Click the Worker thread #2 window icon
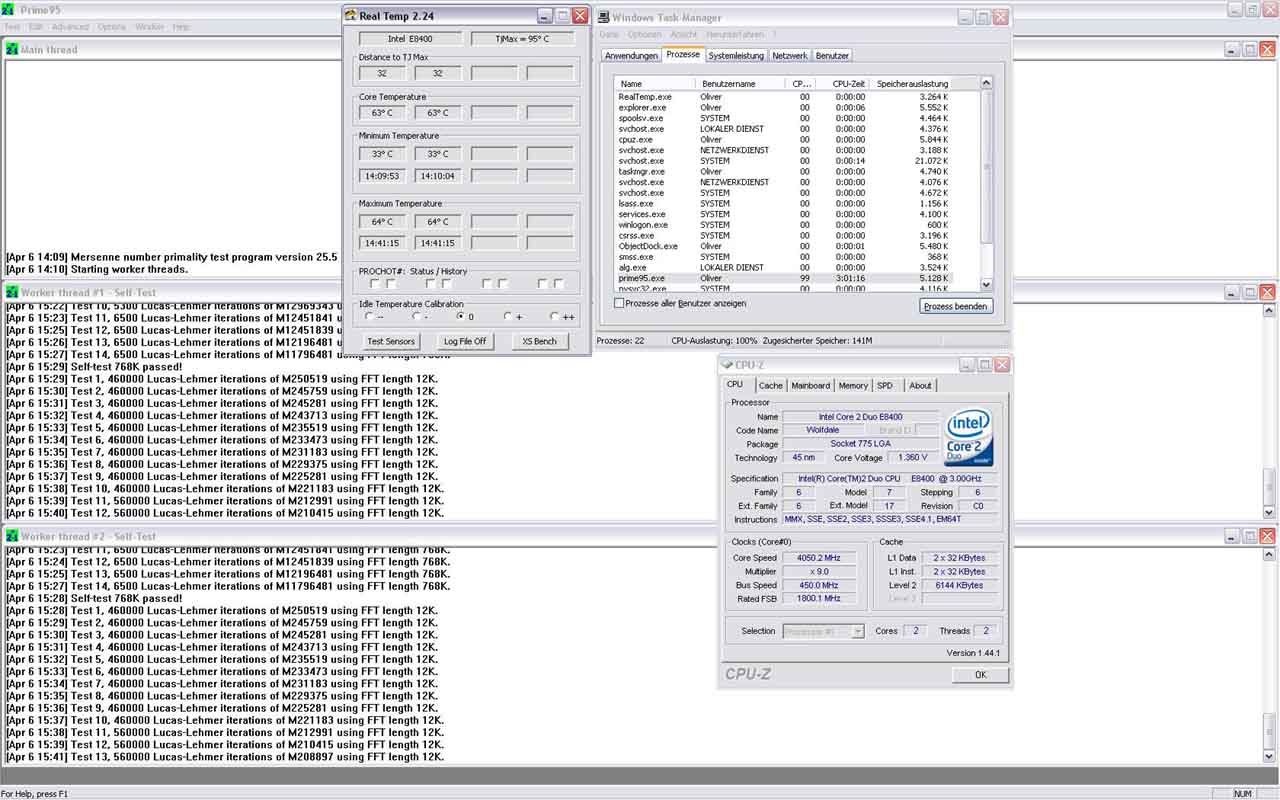Image resolution: width=1280 pixels, height=800 pixels. [x=11, y=536]
